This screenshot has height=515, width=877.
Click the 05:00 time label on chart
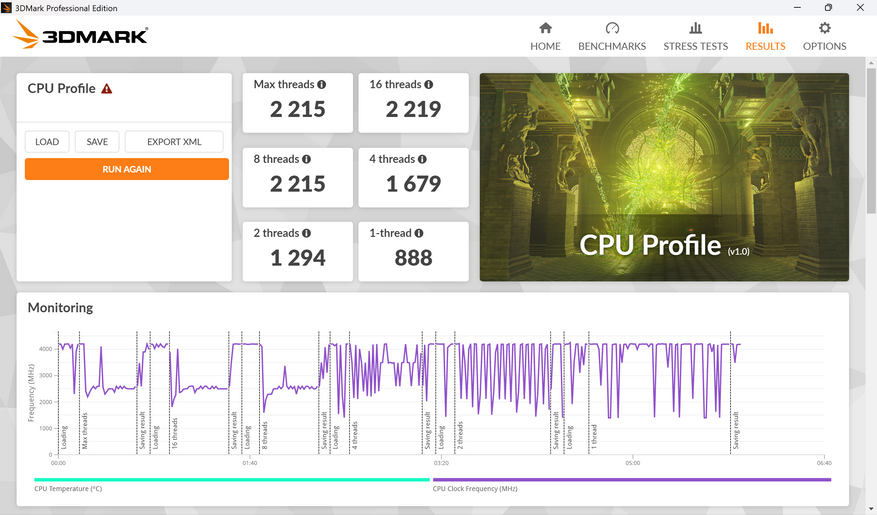pos(633,463)
